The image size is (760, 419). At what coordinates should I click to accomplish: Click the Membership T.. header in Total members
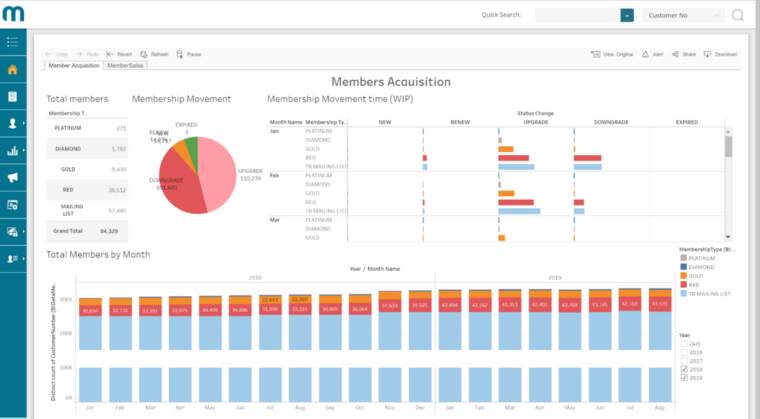[67, 113]
